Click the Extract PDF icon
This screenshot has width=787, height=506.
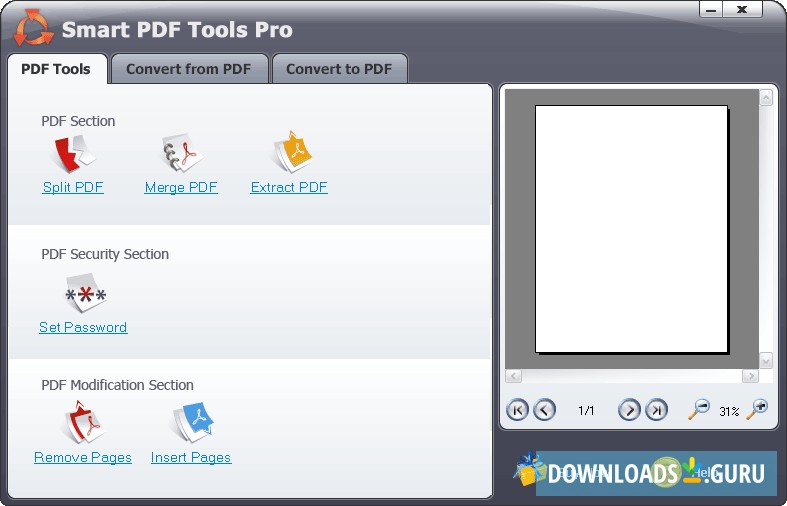[293, 152]
